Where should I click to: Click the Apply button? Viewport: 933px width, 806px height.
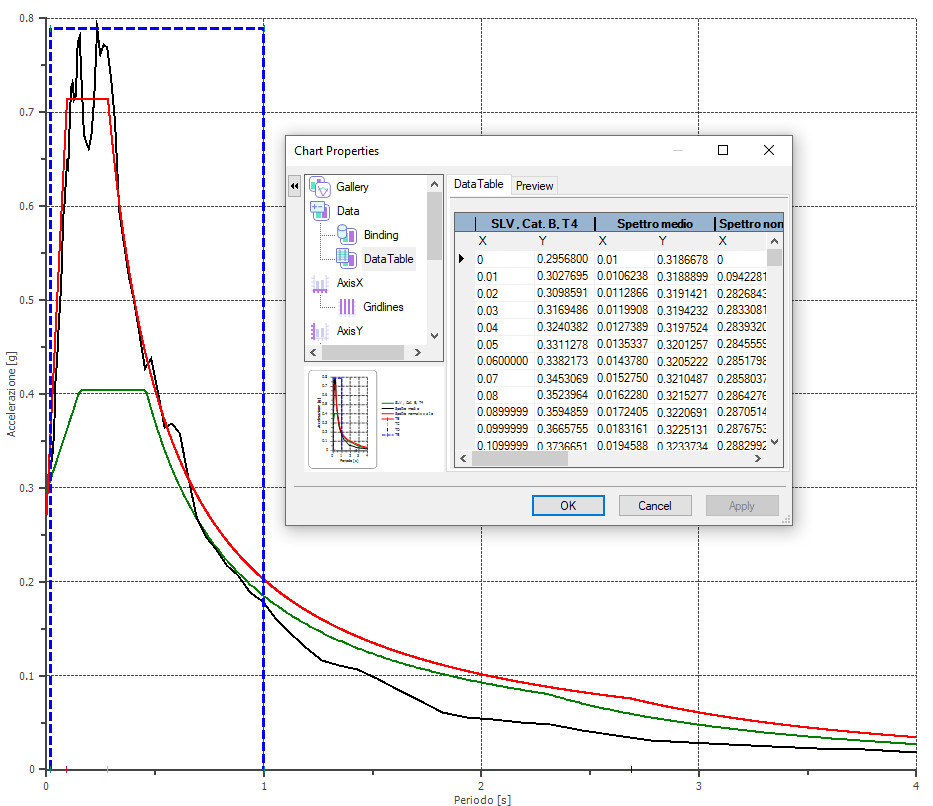click(x=742, y=506)
